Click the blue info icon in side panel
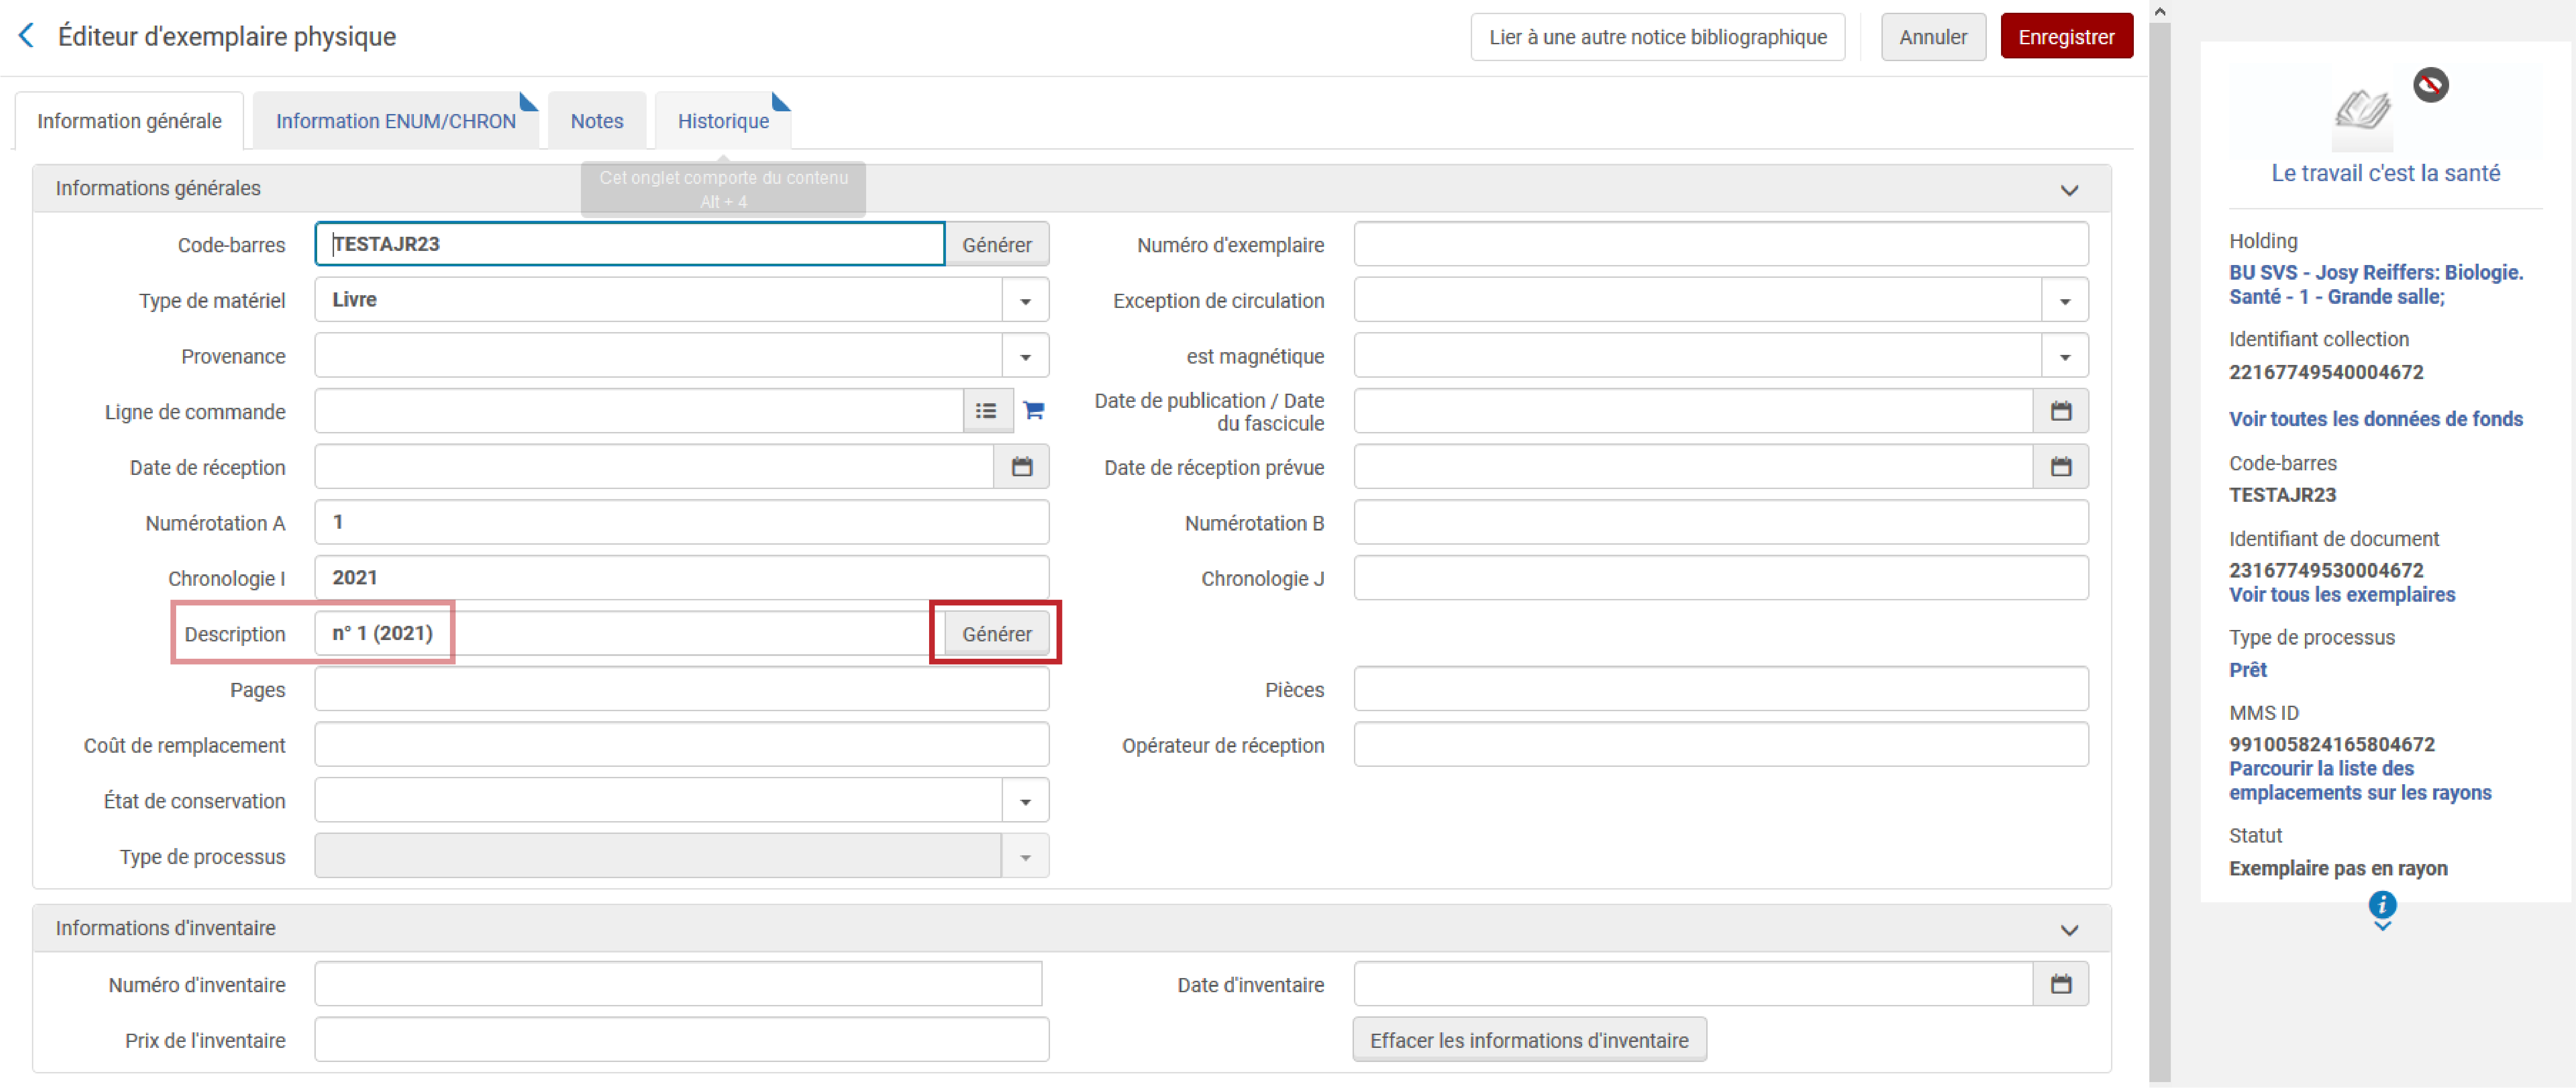 click(x=2382, y=904)
